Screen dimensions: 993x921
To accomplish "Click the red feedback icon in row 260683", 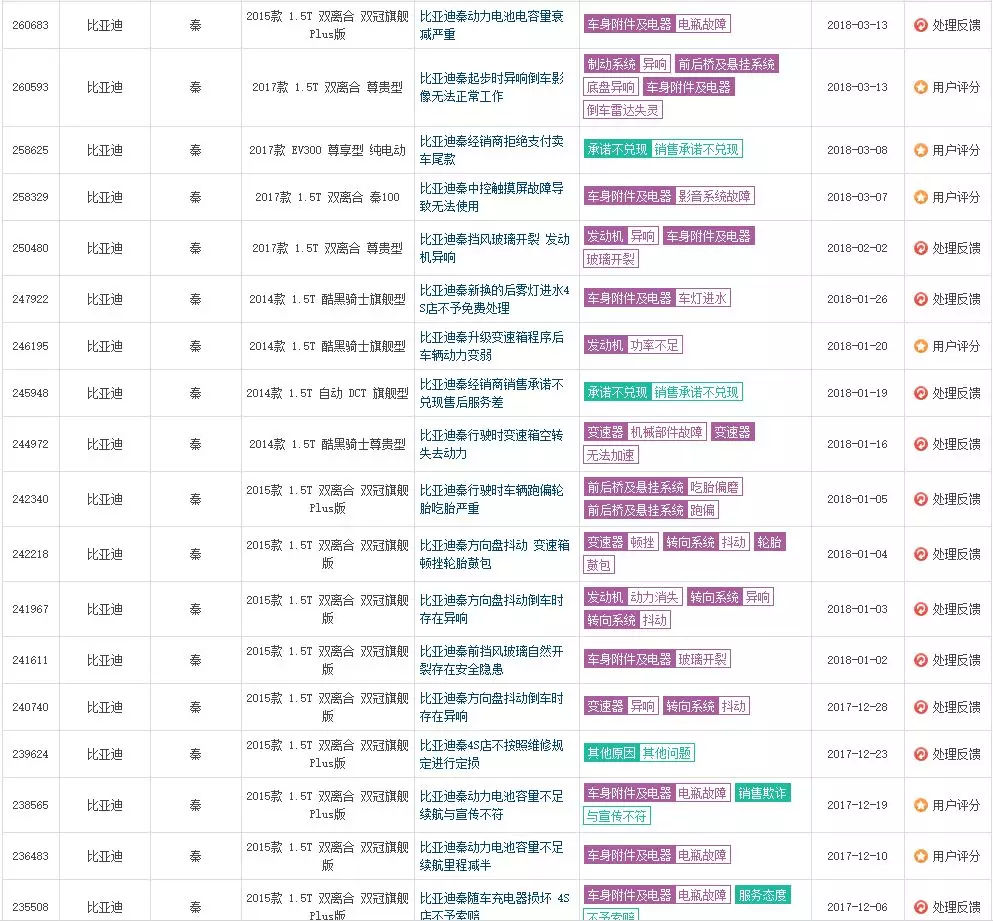I will pyautogui.click(x=920, y=25).
